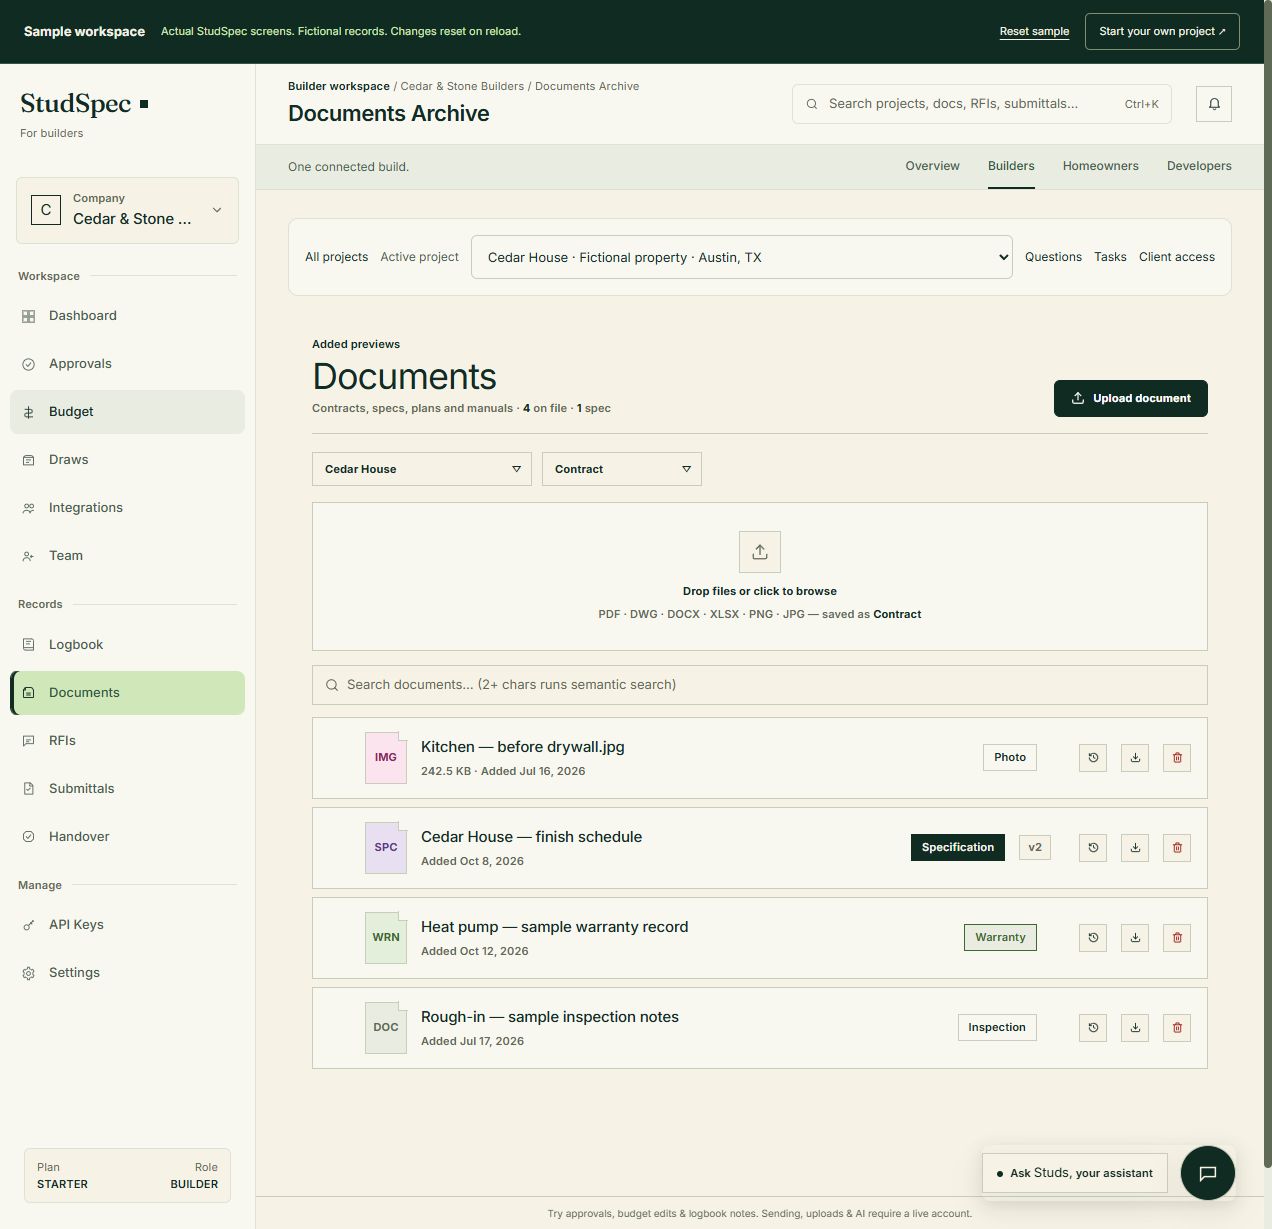The width and height of the screenshot is (1272, 1229).
Task: View history of Cedar House — finish schedule
Action: click(x=1093, y=848)
